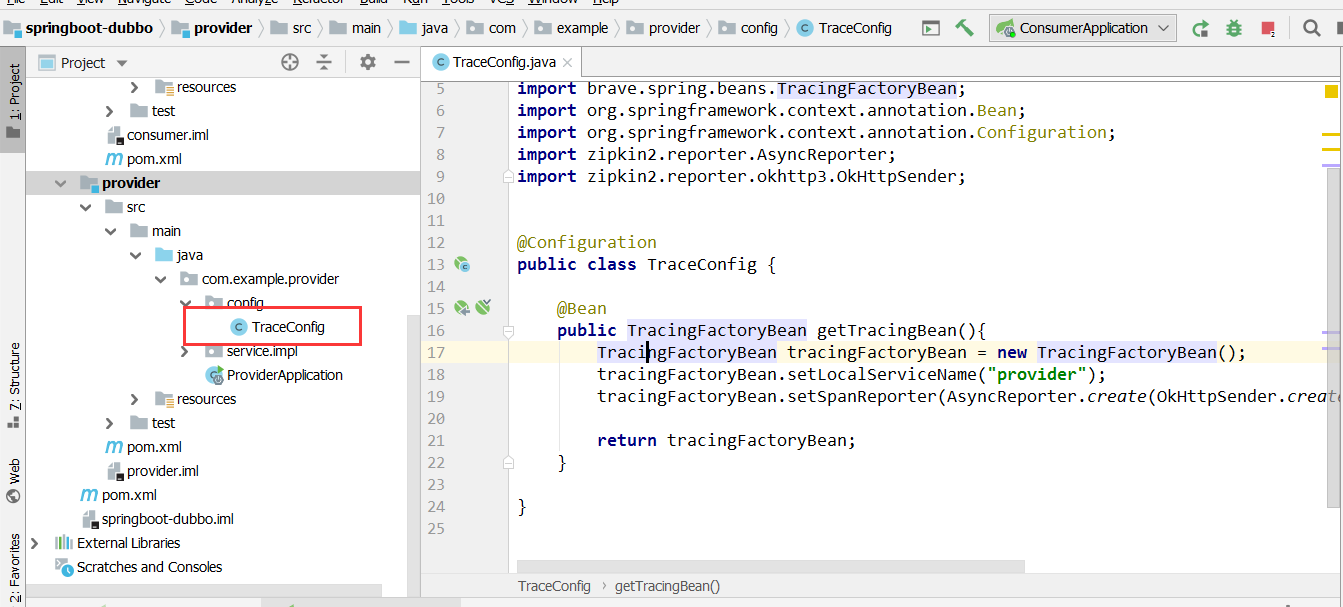Image resolution: width=1343 pixels, height=607 pixels.
Task: Collapse the com.example.provider package
Action: pyautogui.click(x=160, y=279)
